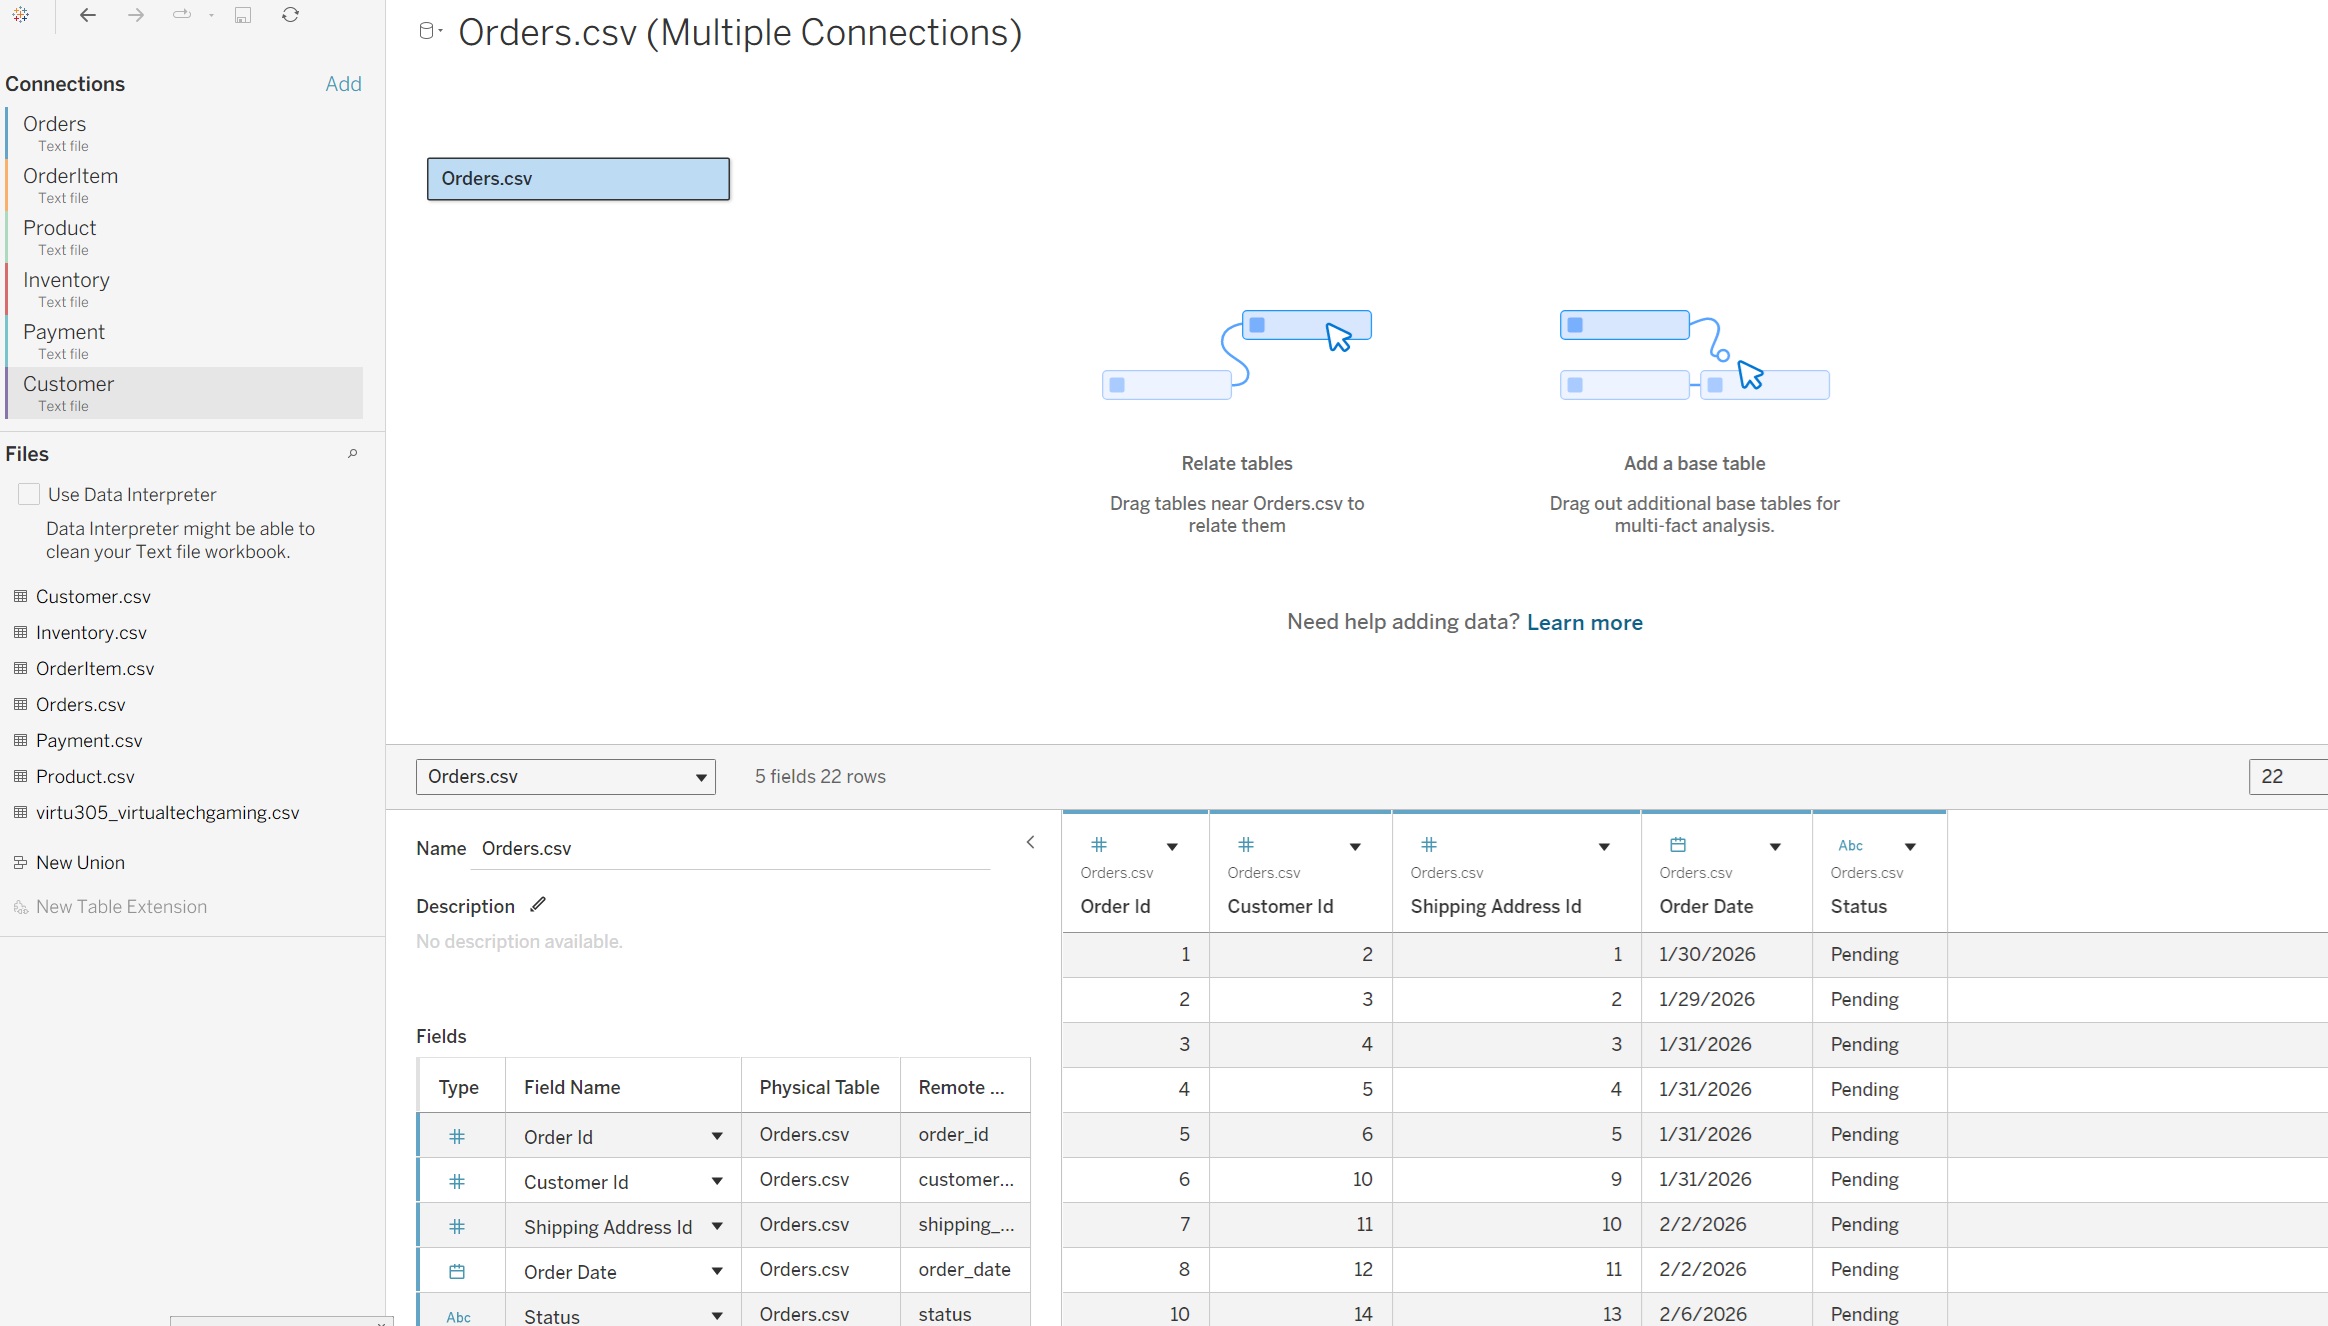Collapse the metadata pane with the chevron
This screenshot has width=2328, height=1326.
1031,842
